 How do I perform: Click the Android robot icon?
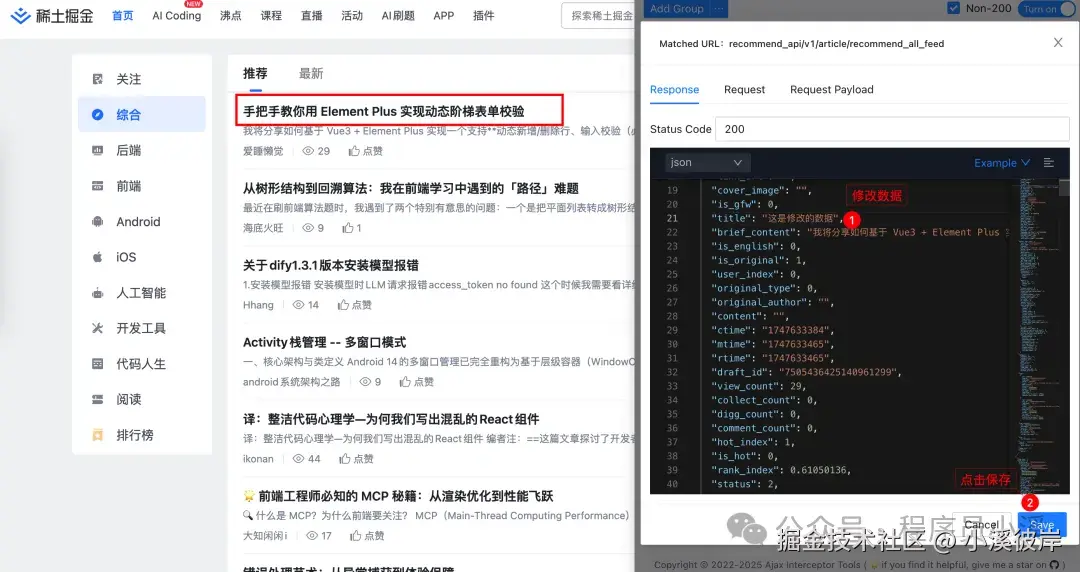pyautogui.click(x=98, y=222)
